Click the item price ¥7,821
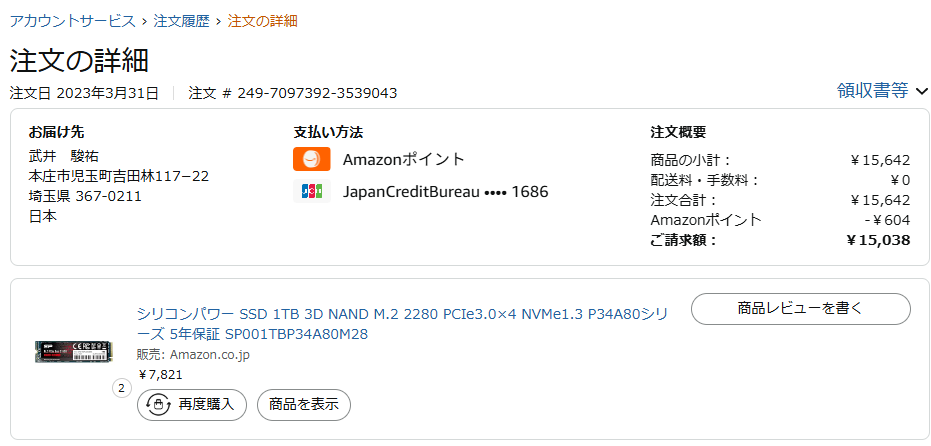The height and width of the screenshot is (446, 931). point(160,374)
